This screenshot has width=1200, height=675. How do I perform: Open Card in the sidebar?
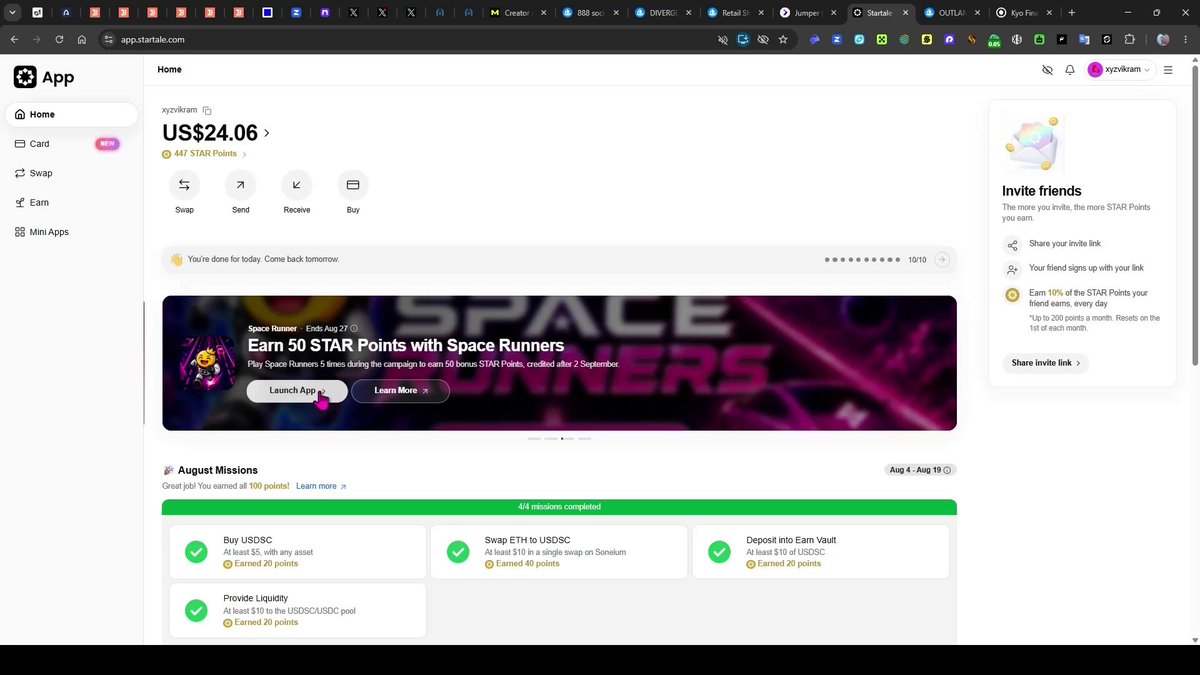pyautogui.click(x=71, y=144)
